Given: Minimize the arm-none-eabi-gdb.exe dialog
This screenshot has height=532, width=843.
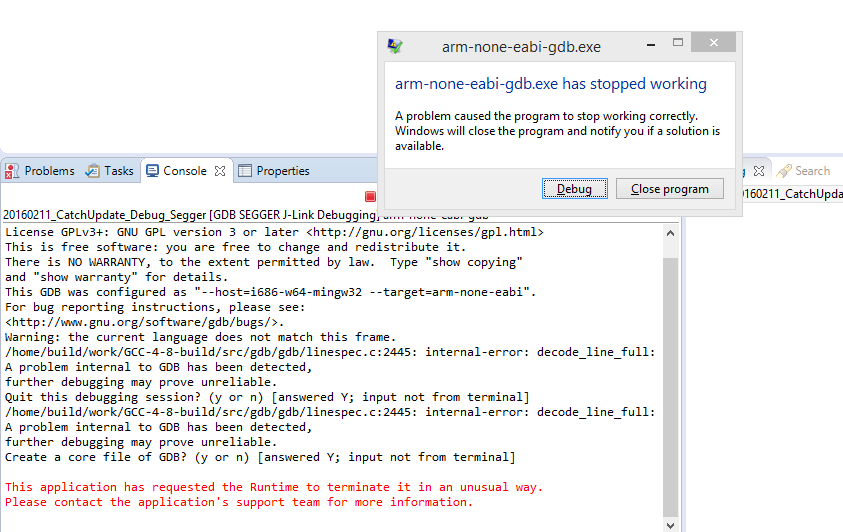Looking at the screenshot, I should click(651, 43).
